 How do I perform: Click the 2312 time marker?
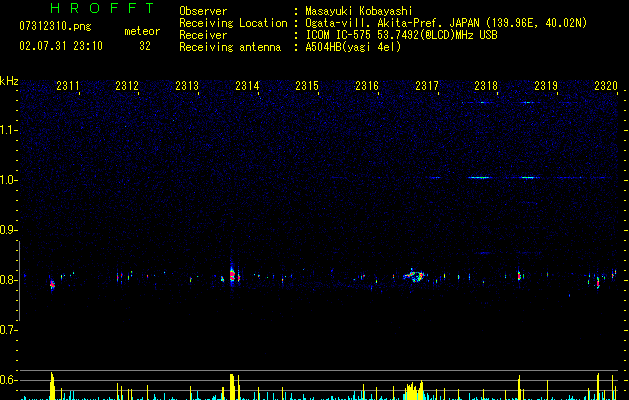click(127, 85)
